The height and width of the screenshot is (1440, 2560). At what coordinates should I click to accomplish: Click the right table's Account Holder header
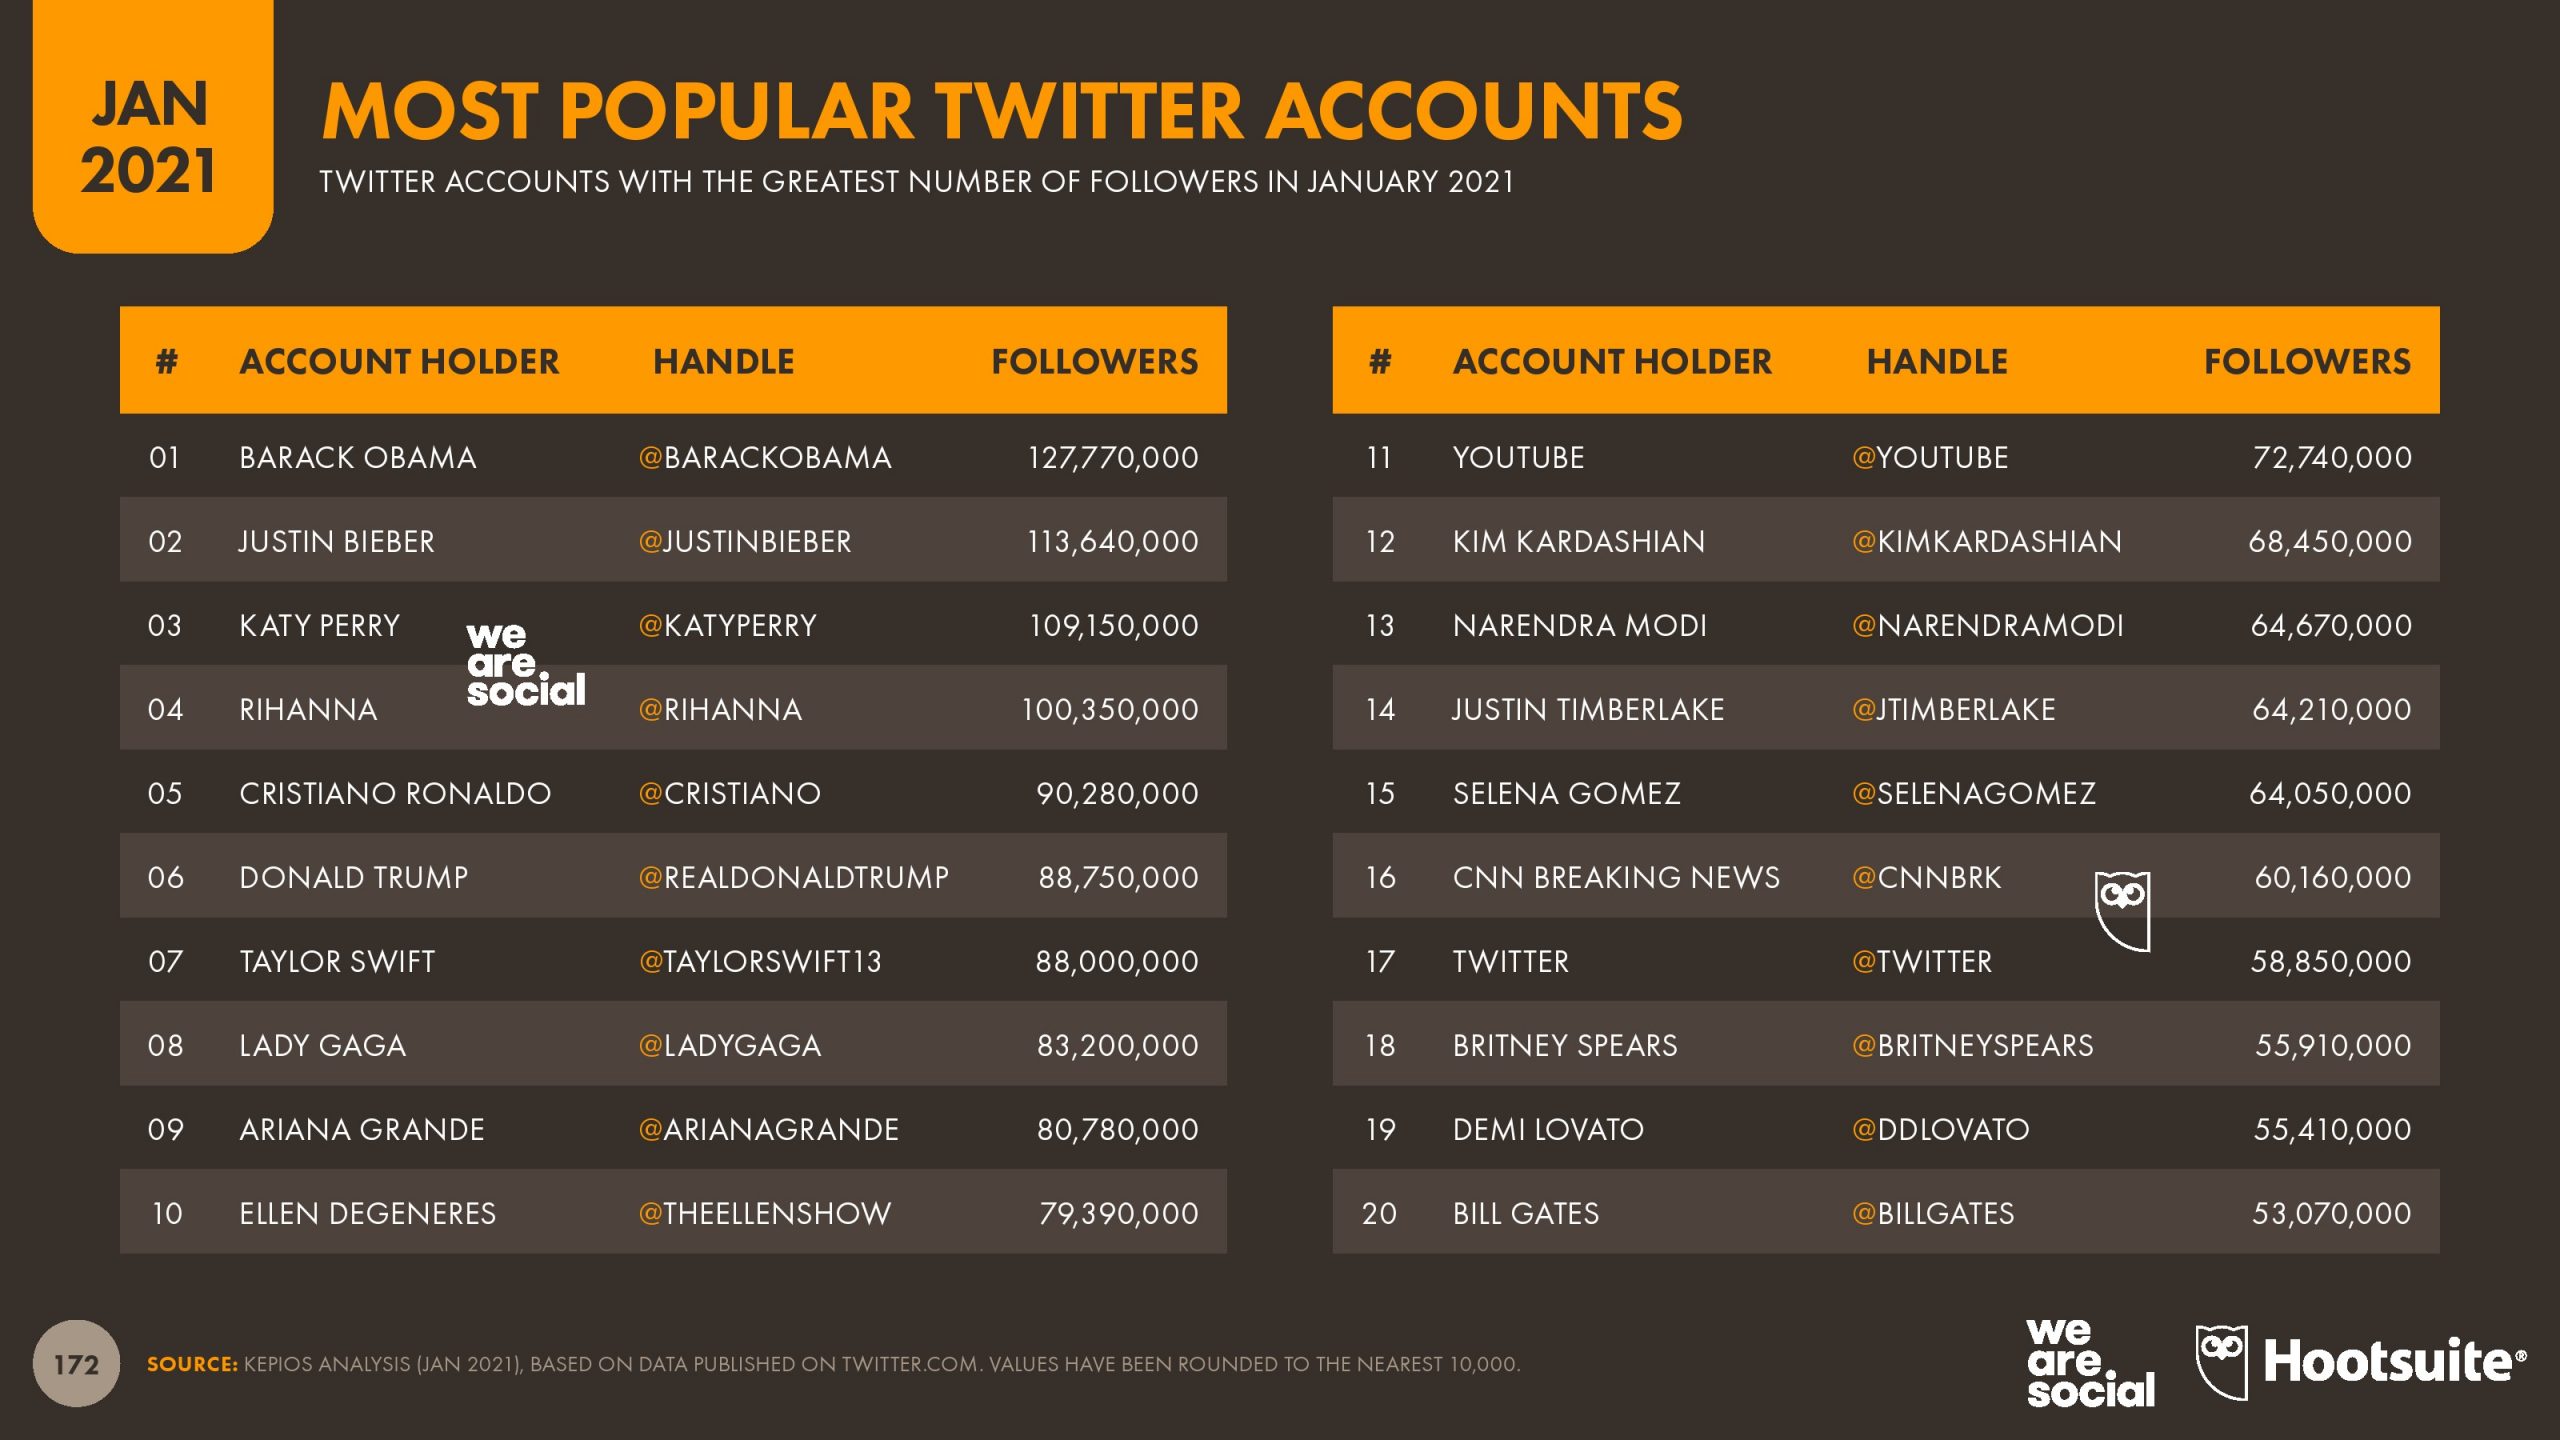(1612, 361)
